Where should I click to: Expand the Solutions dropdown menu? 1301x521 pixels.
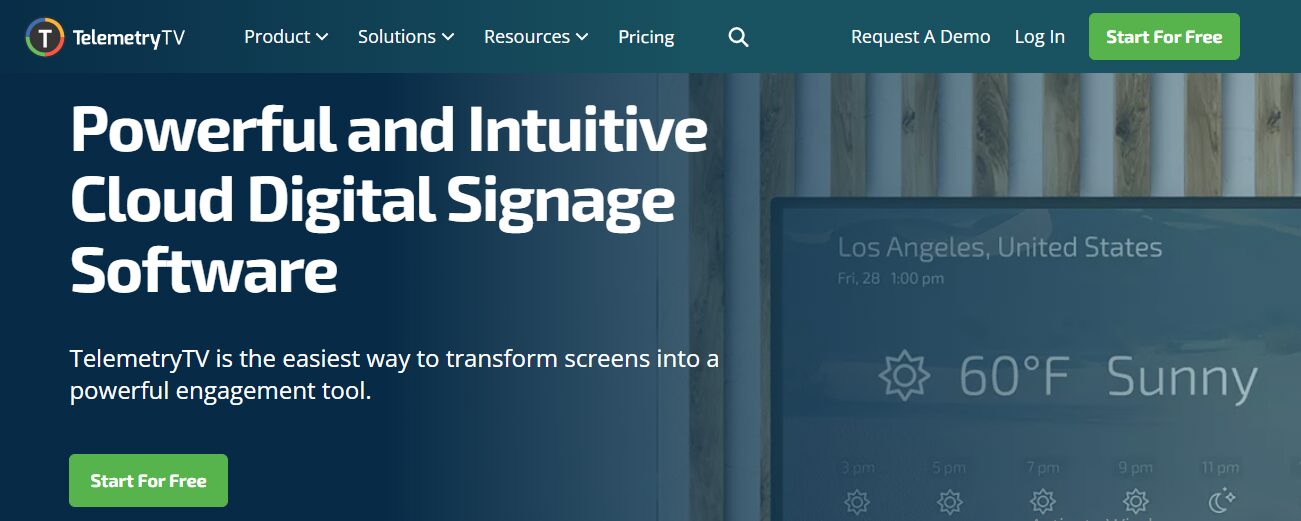pos(406,37)
